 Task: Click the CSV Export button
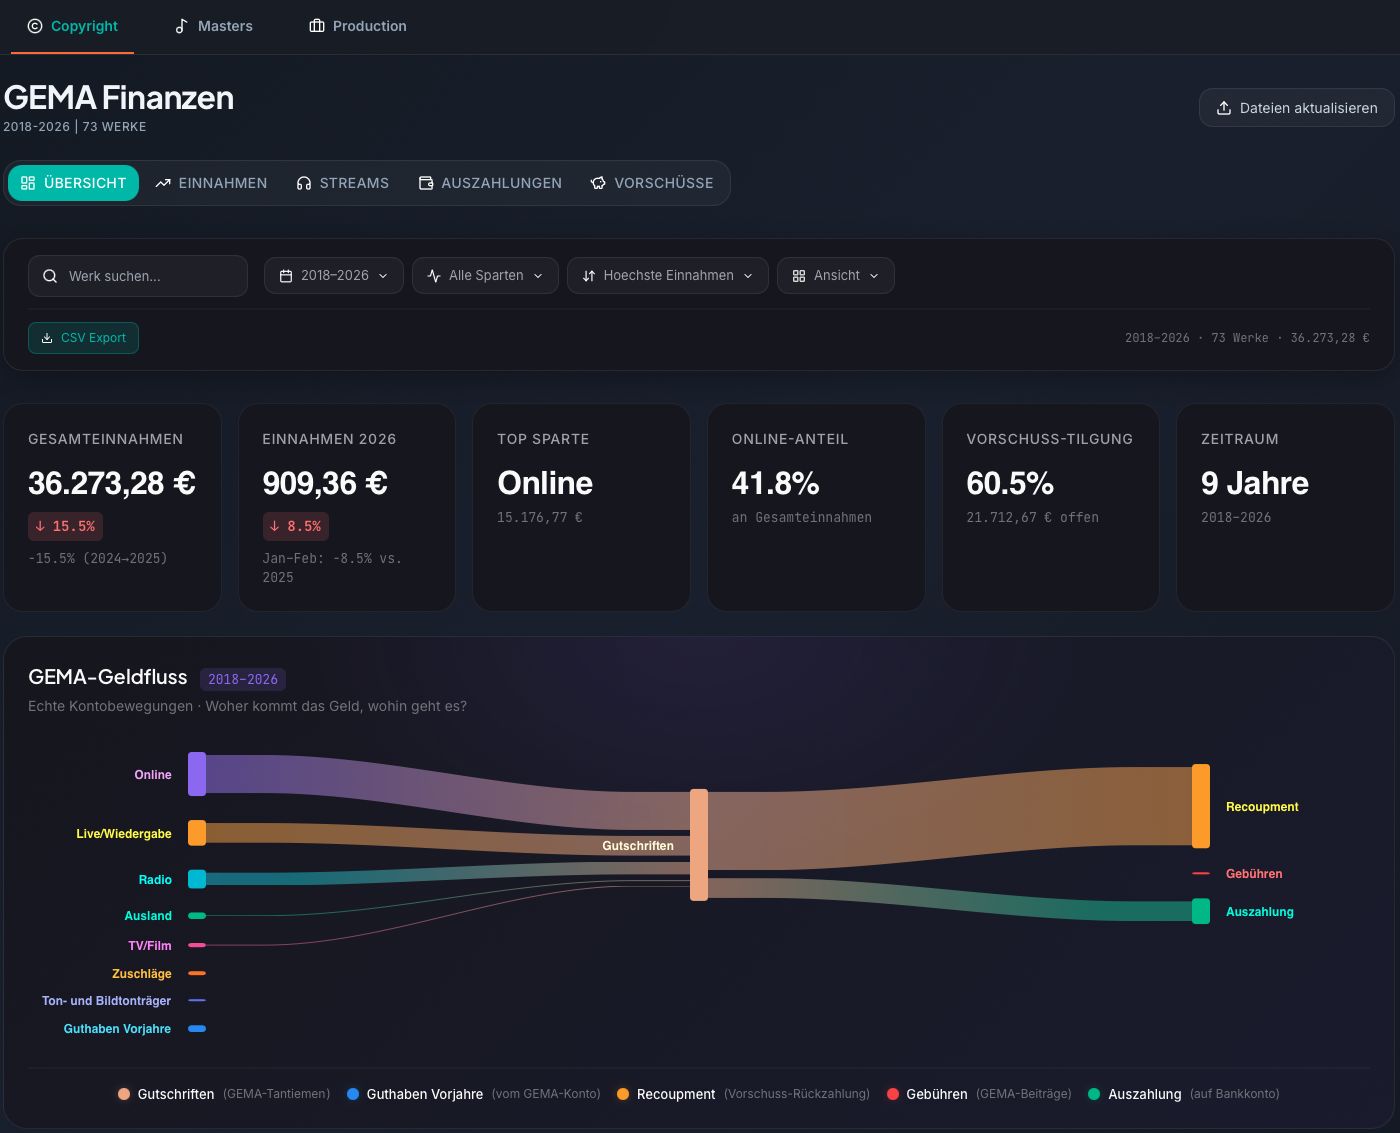coord(83,338)
